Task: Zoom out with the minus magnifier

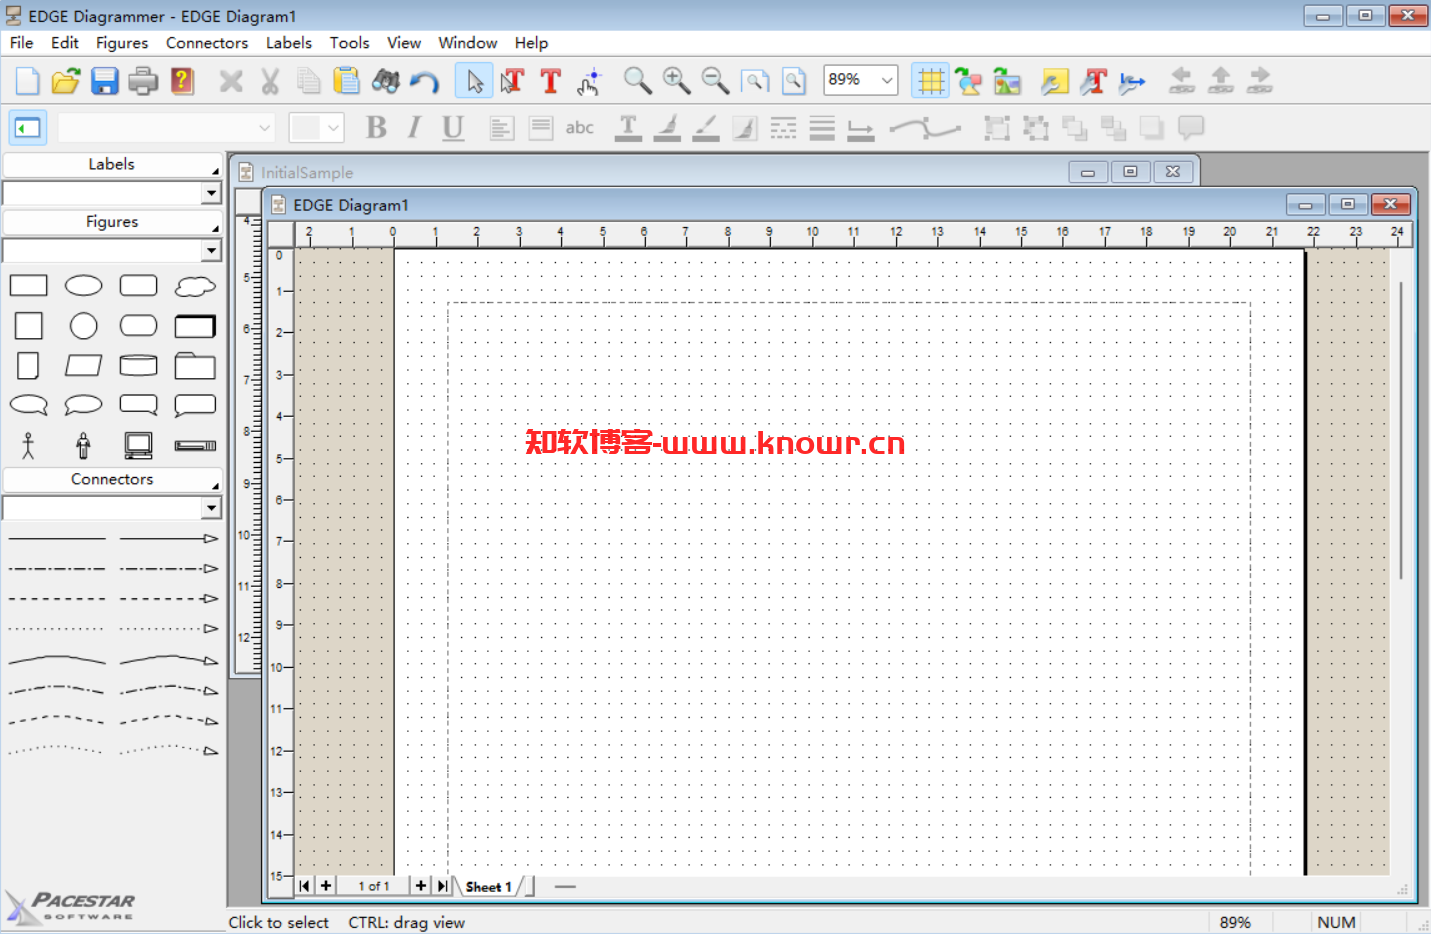Action: (715, 81)
